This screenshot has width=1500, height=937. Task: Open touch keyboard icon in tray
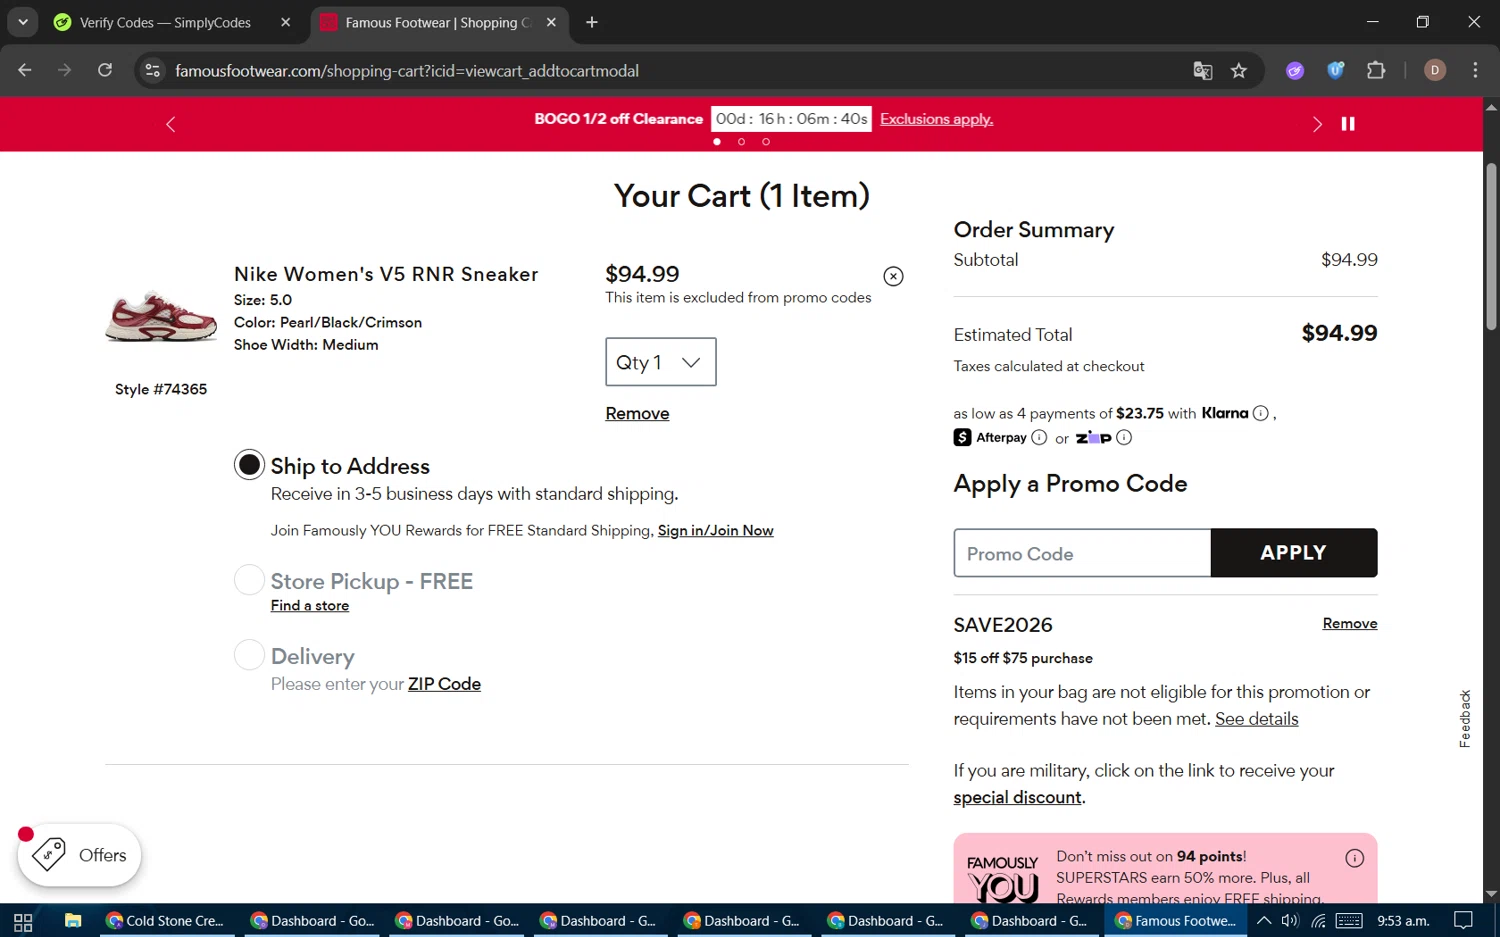point(1349,921)
